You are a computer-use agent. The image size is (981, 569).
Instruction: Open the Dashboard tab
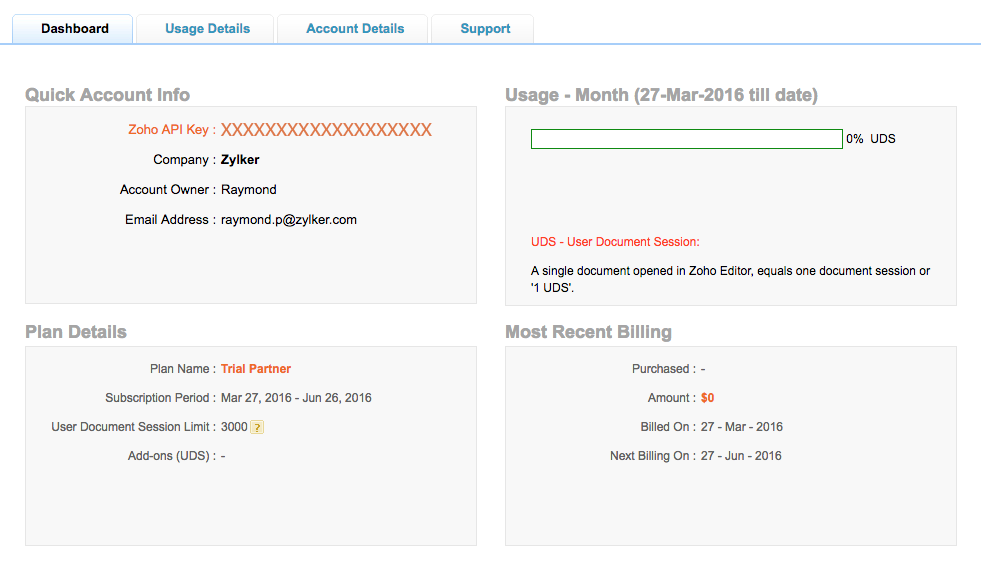coord(74,29)
